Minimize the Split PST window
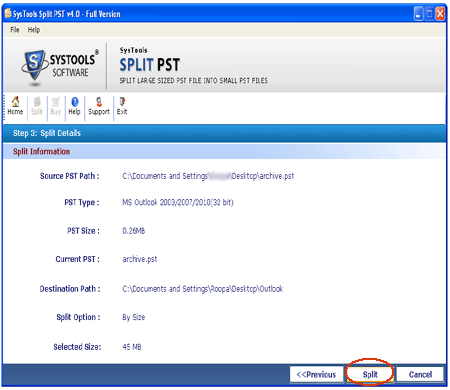The height and width of the screenshot is (390, 450). click(418, 14)
